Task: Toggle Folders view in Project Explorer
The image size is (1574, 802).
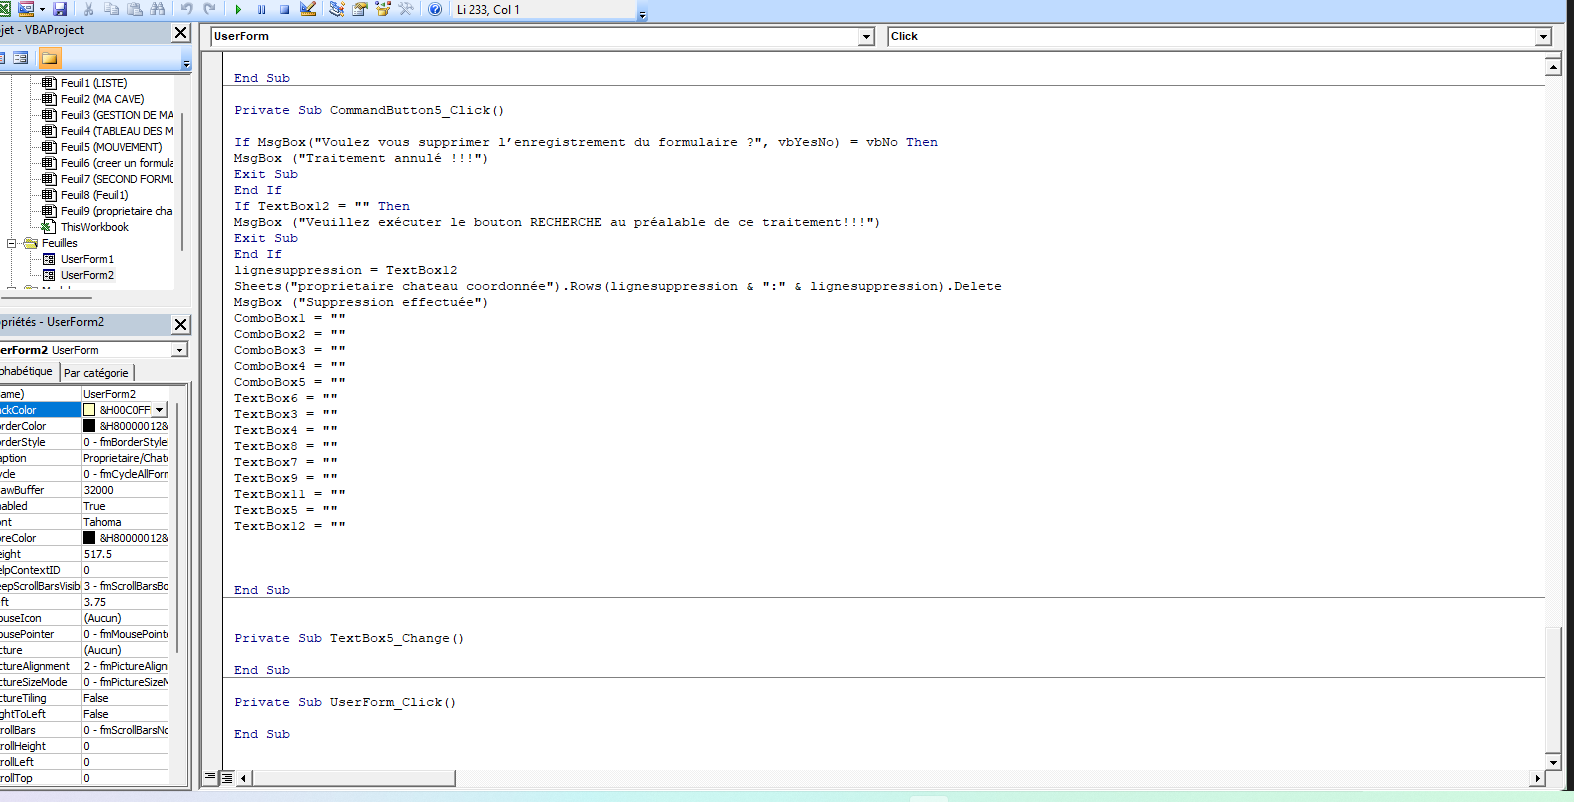Action: (x=49, y=58)
